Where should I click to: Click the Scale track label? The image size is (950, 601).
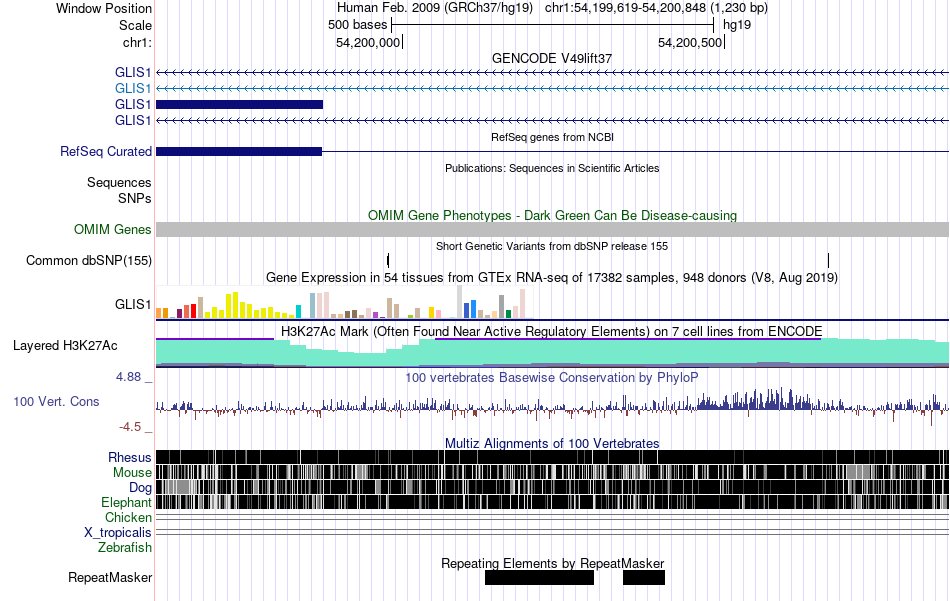click(x=135, y=25)
